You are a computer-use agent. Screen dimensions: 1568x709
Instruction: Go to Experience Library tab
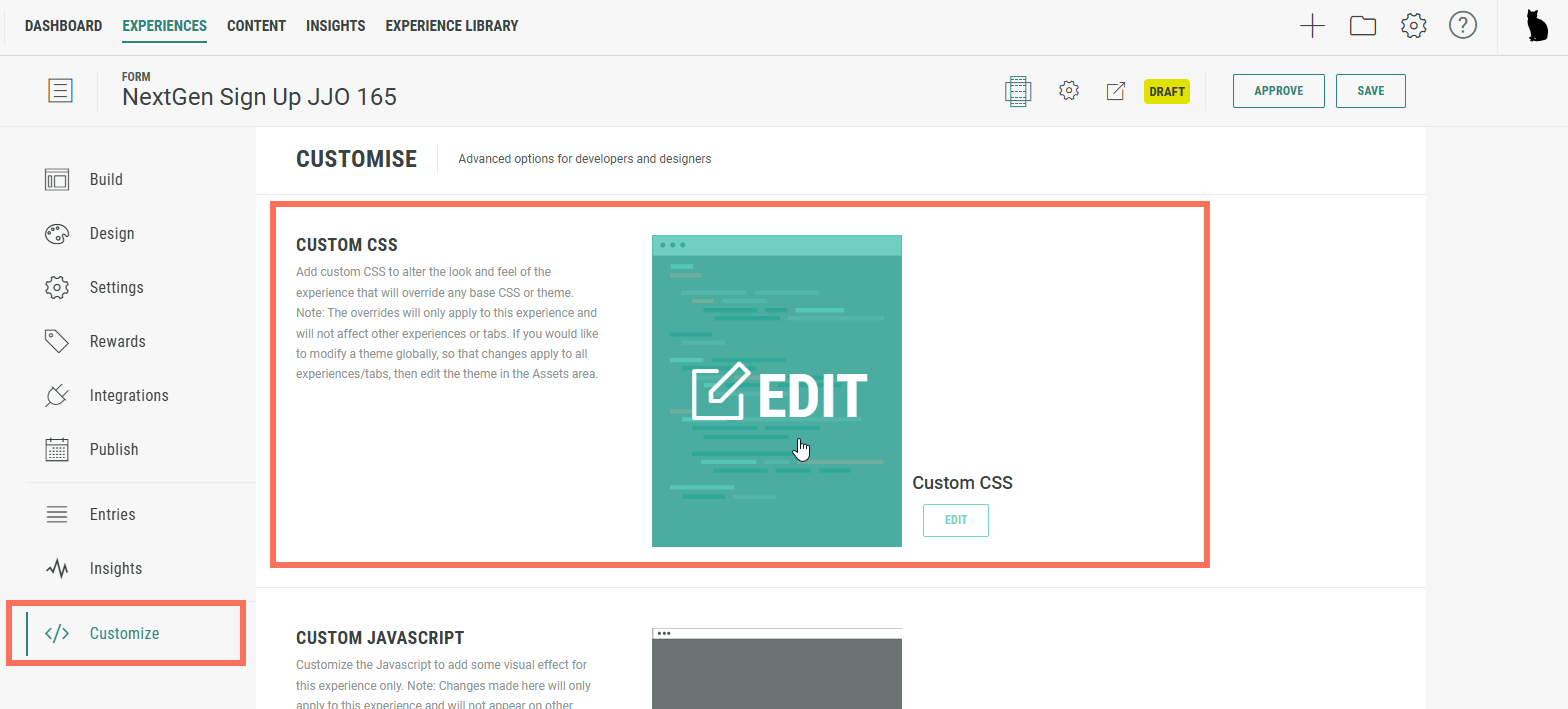coord(451,26)
